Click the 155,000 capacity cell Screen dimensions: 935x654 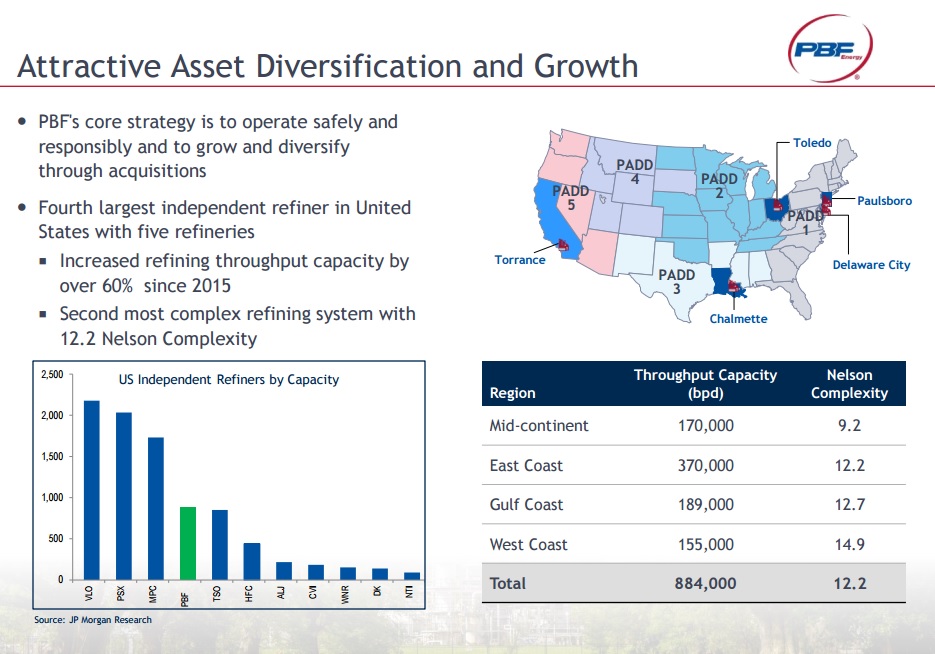[705, 544]
